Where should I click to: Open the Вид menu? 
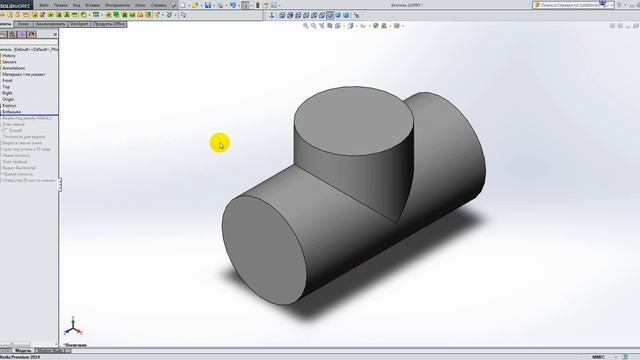(76, 5)
